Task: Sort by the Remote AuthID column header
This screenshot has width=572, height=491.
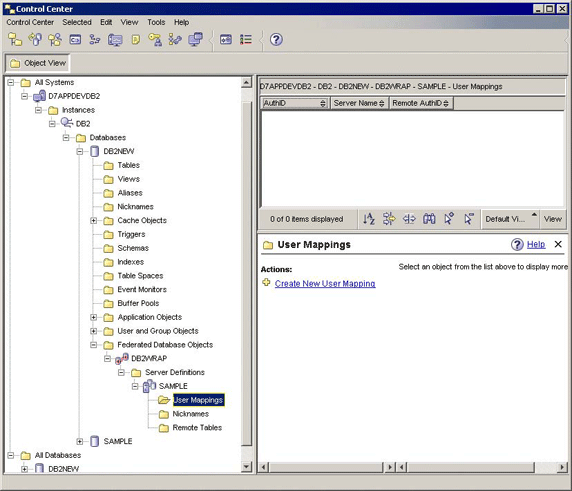Action: [421, 103]
